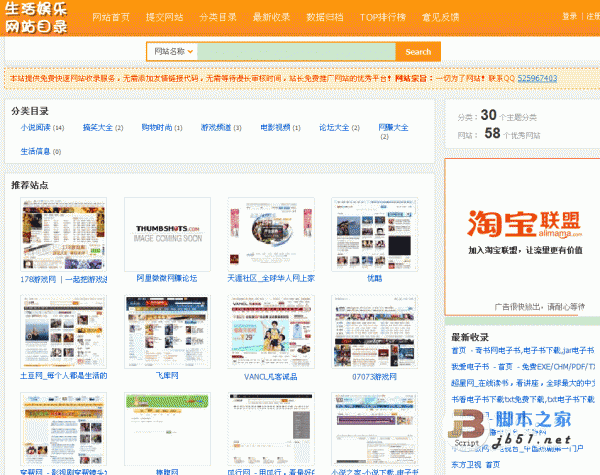Image resolution: width=600 pixels, height=475 pixels.
Task: Click the 登录 login link
Action: 569,16
